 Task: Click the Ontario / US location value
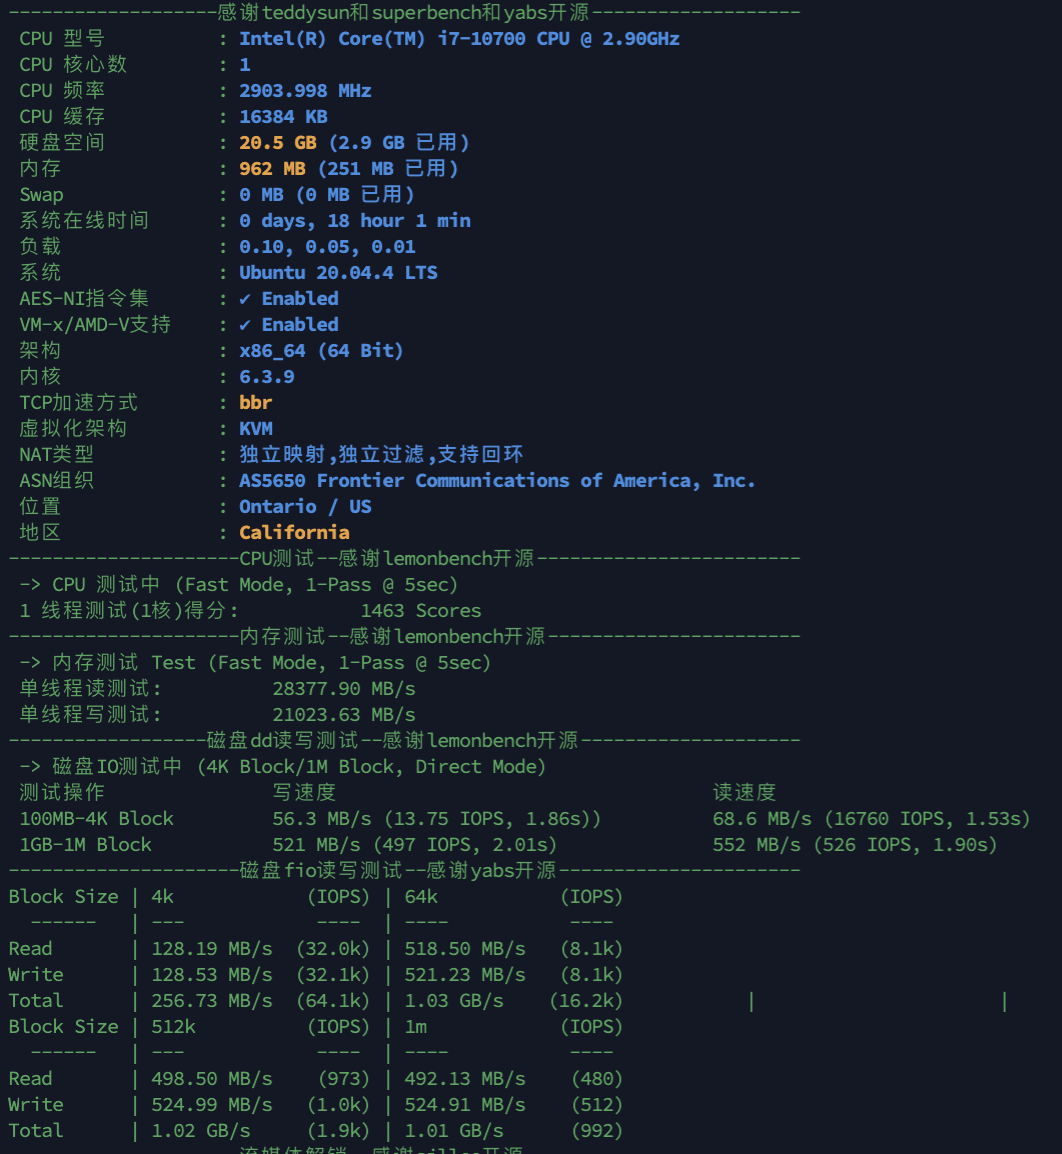coord(305,507)
